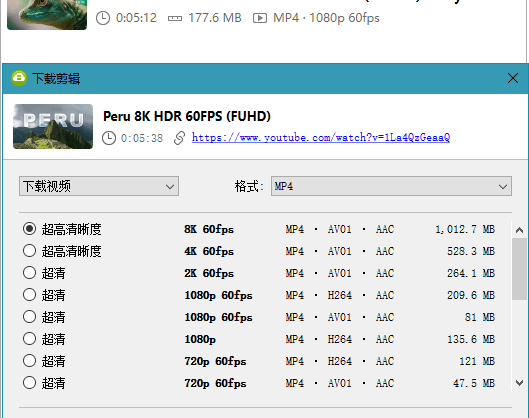529x418 pixels.
Task: Click the file size icon beside 177.6 MB
Action: point(175,18)
